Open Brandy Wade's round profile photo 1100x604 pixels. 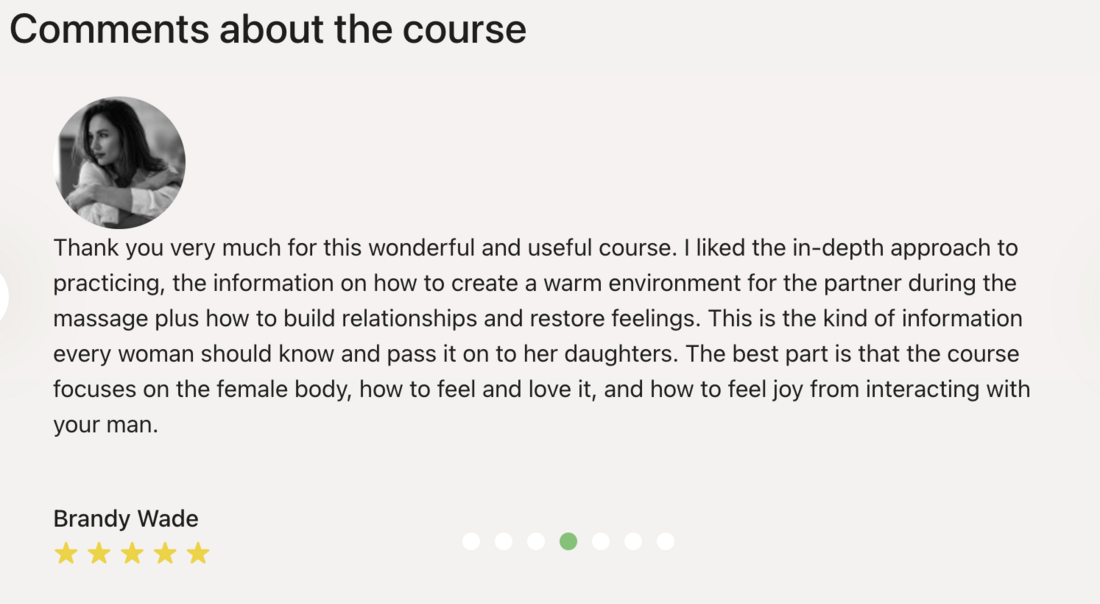point(119,163)
